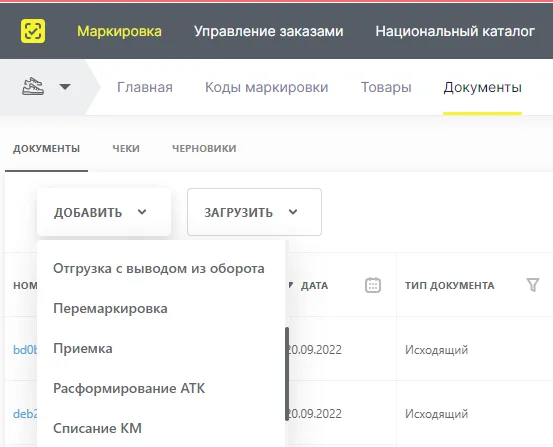
Task: Switch to the Чеки subtab
Action: (x=126, y=149)
